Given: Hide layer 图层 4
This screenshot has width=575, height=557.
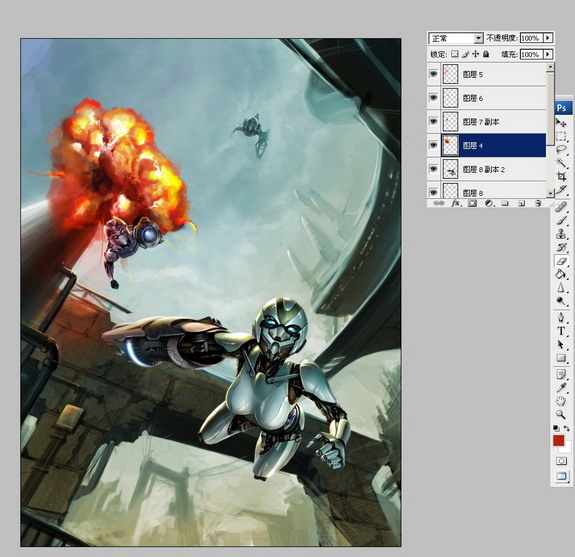Looking at the screenshot, I should tap(433, 145).
